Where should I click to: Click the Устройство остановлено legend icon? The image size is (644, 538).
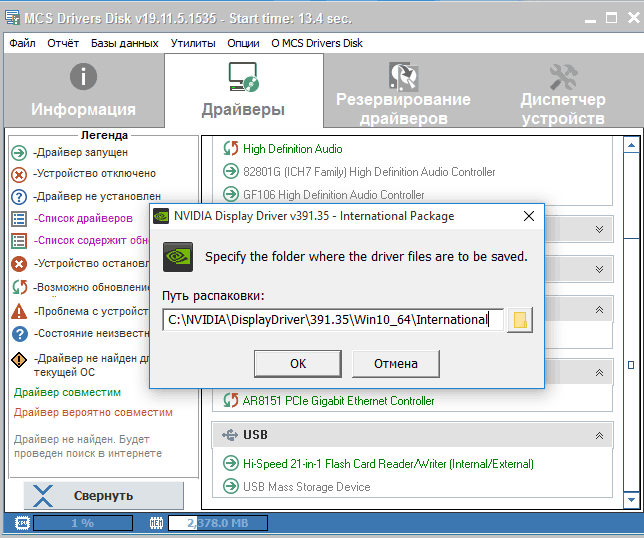pyautogui.click(x=19, y=264)
